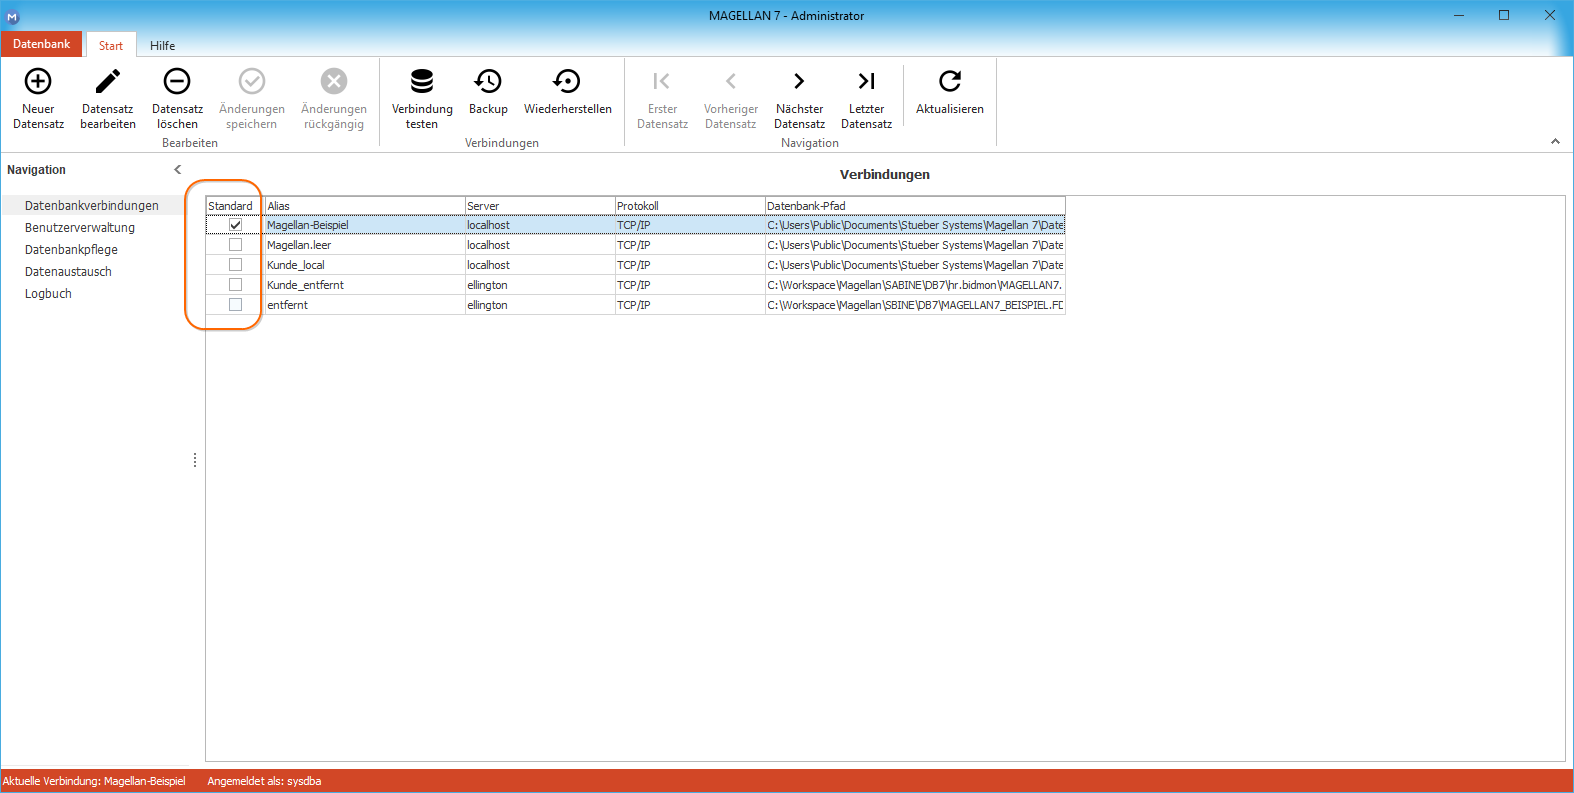Sort by the Alias column header
This screenshot has width=1574, height=793.
365,206
